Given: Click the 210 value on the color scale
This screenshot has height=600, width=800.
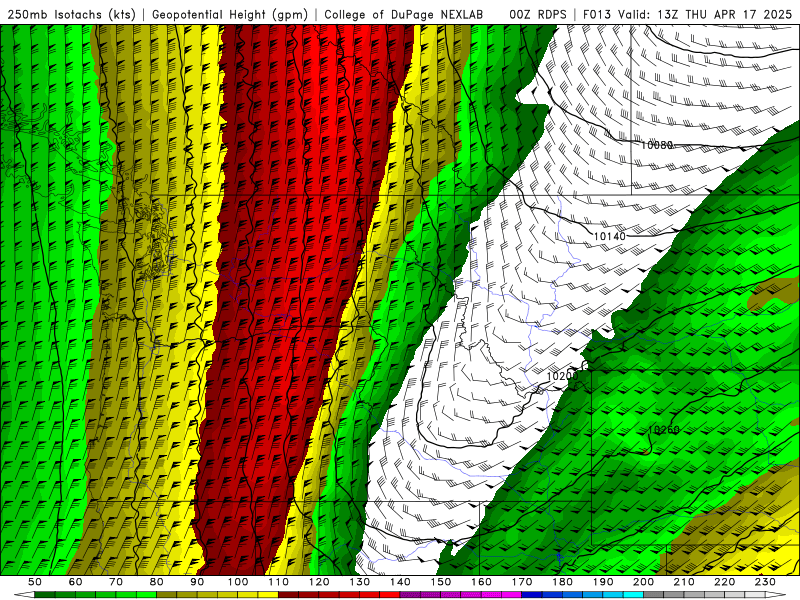Looking at the screenshot, I should coord(685,582).
